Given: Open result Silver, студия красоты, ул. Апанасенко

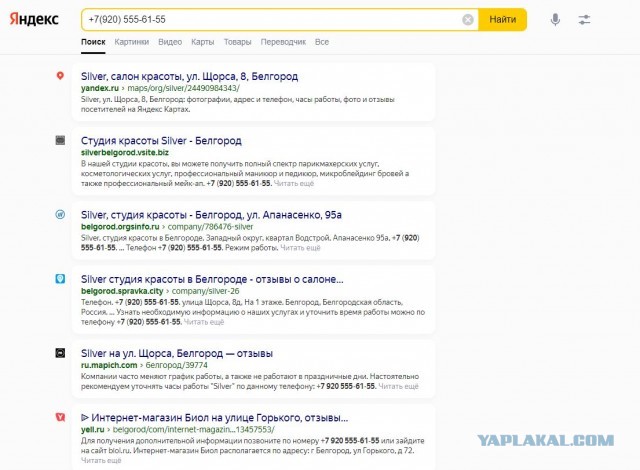Looking at the screenshot, I should (x=211, y=215).
